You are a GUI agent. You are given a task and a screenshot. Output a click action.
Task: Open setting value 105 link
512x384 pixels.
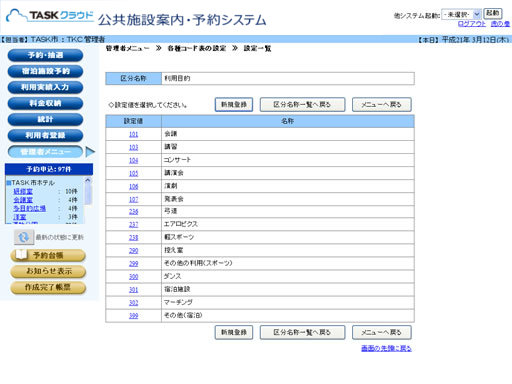click(x=133, y=173)
